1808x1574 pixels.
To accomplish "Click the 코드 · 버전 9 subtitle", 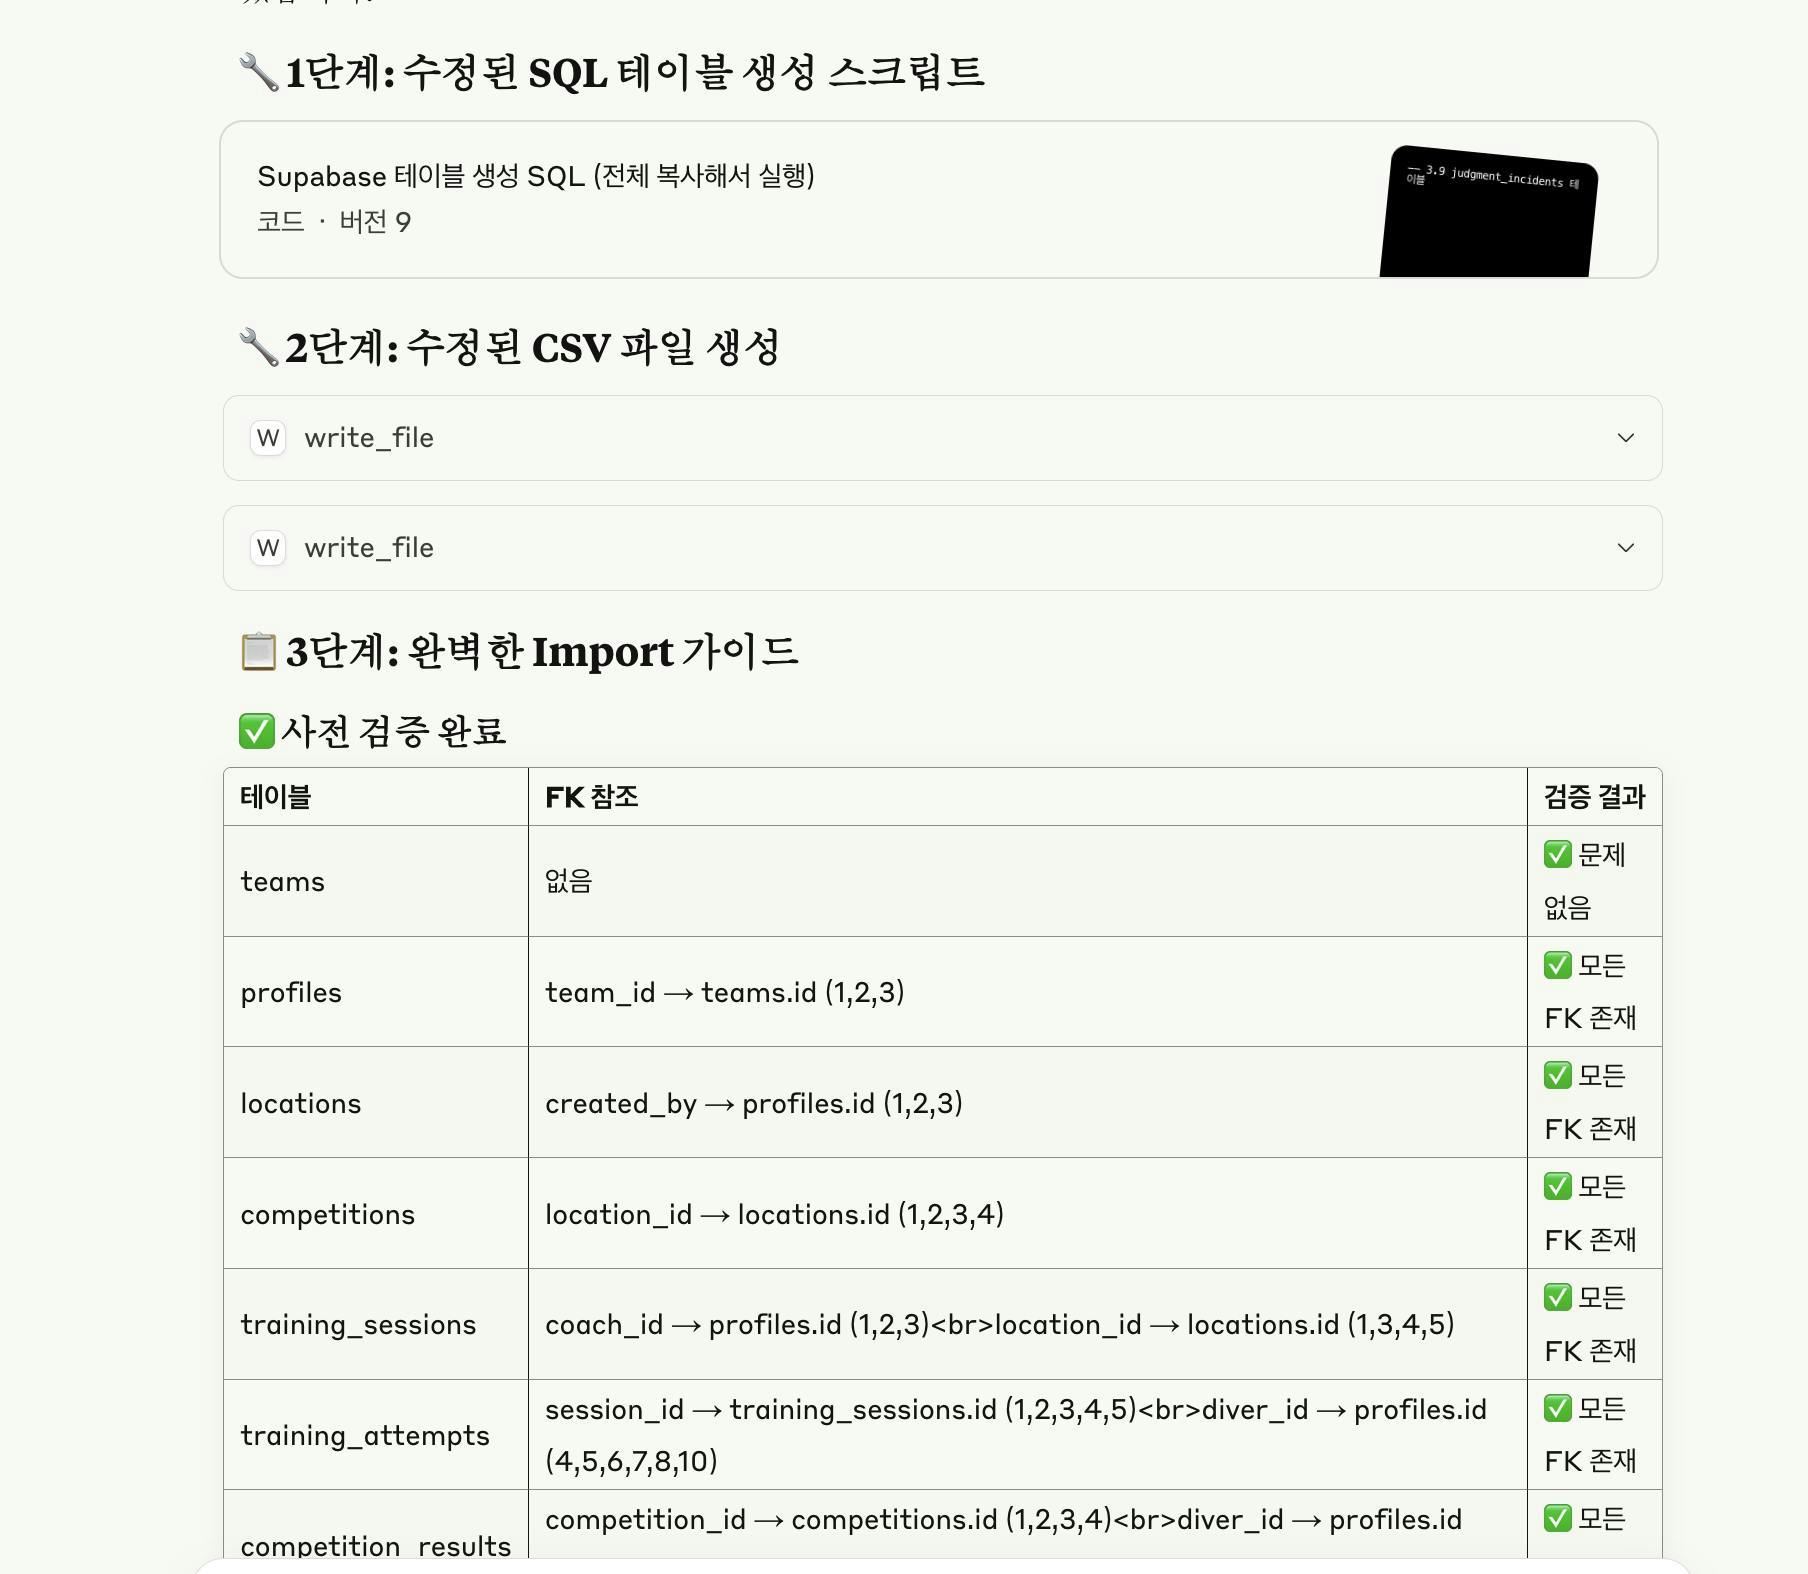I will [334, 222].
